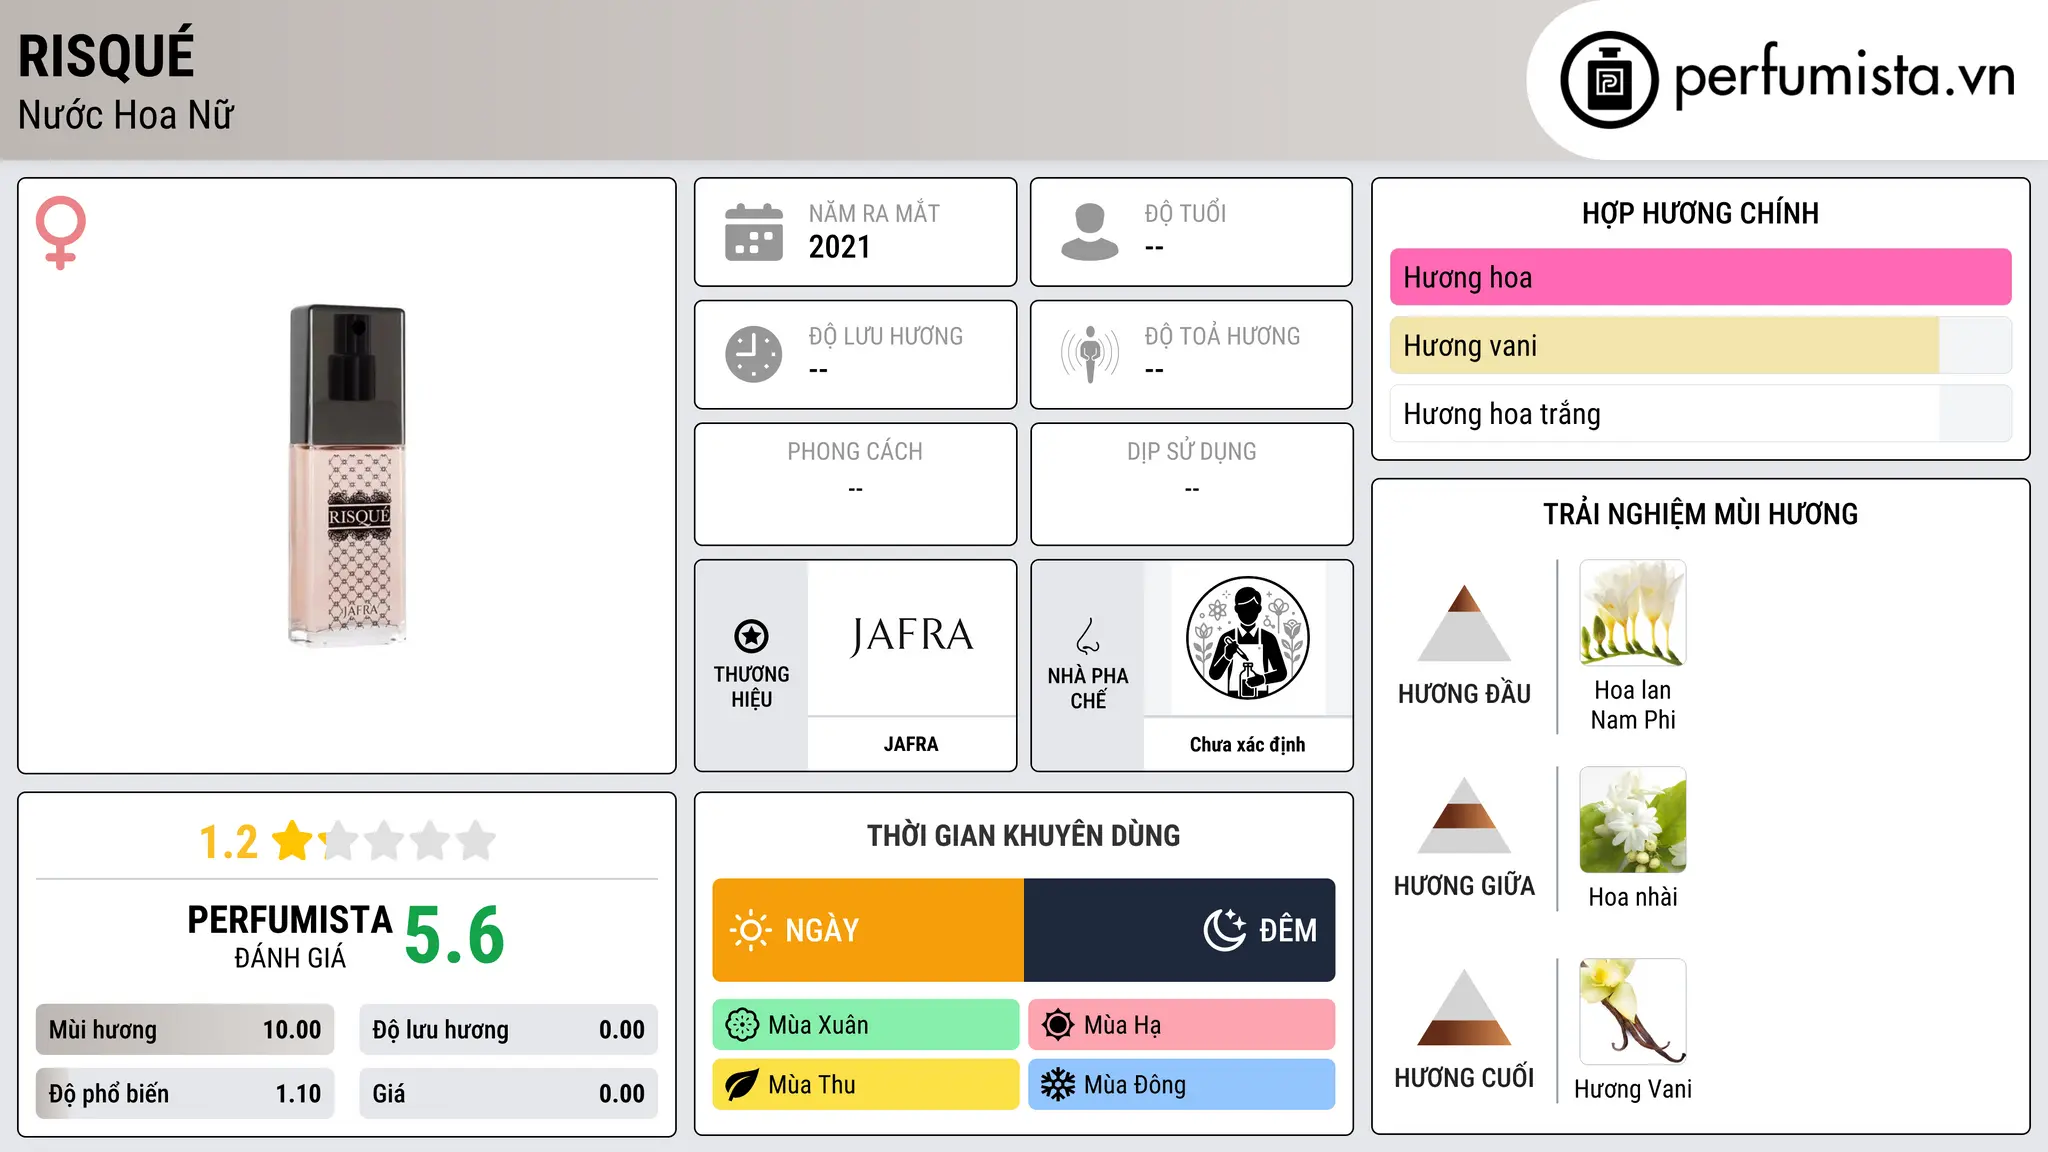The image size is (2048, 1152).
Task: Click the Hương cuối pyramid icon
Action: point(1464,1007)
